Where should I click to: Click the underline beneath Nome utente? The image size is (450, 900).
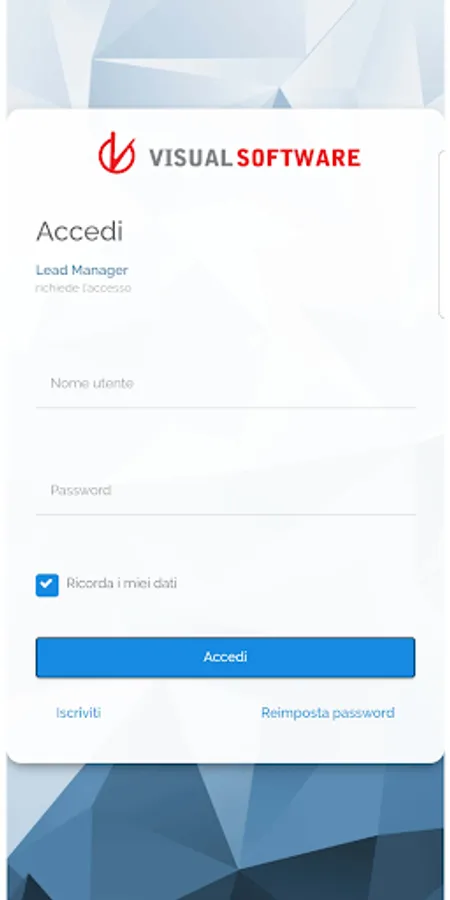click(x=226, y=408)
